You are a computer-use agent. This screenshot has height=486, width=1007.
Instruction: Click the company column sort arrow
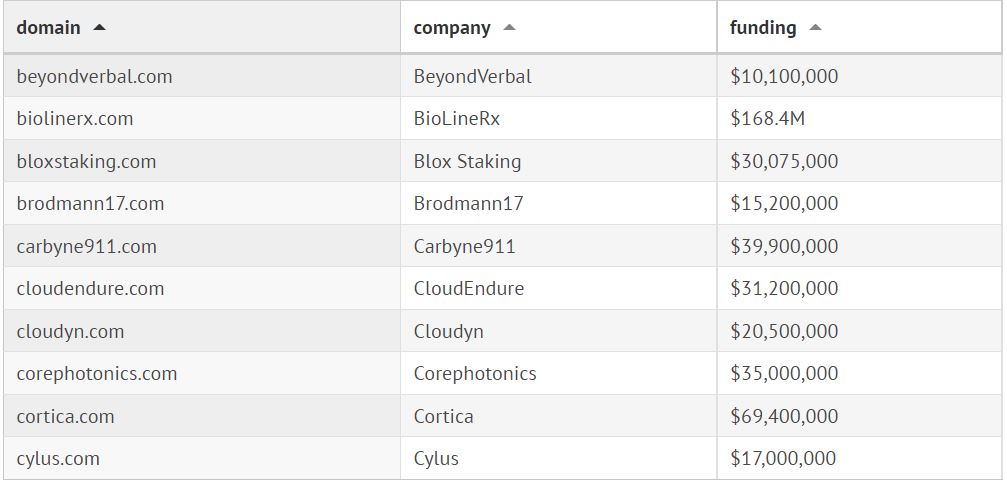pos(509,28)
